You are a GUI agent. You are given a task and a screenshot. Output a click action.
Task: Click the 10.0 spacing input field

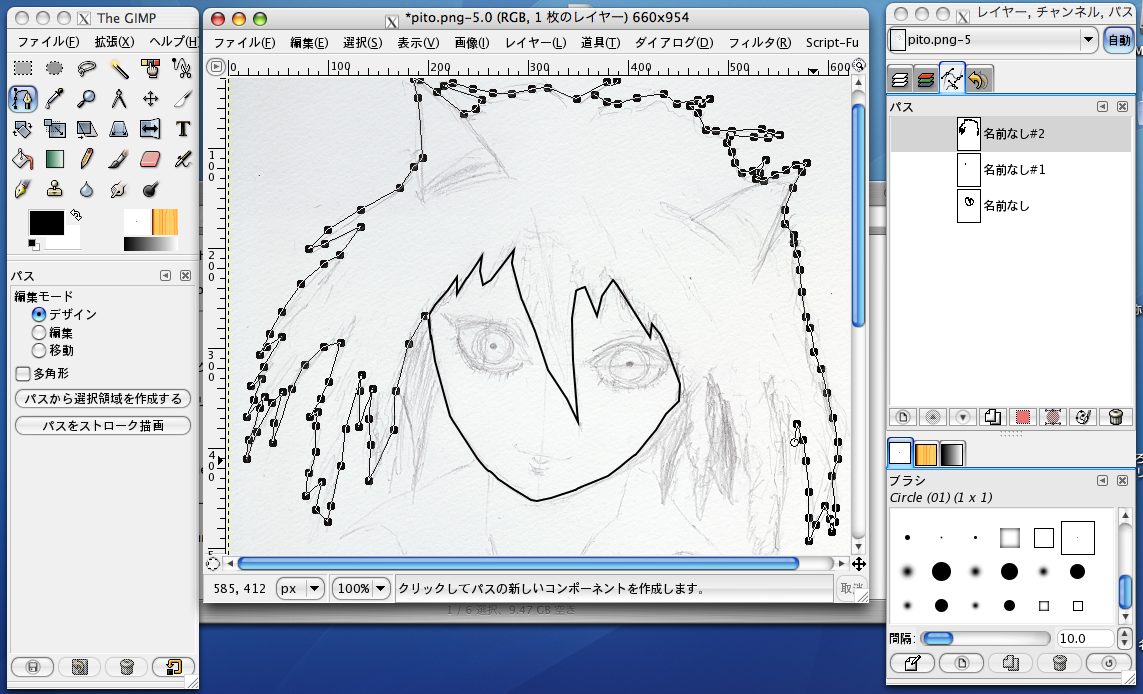tap(1085, 639)
